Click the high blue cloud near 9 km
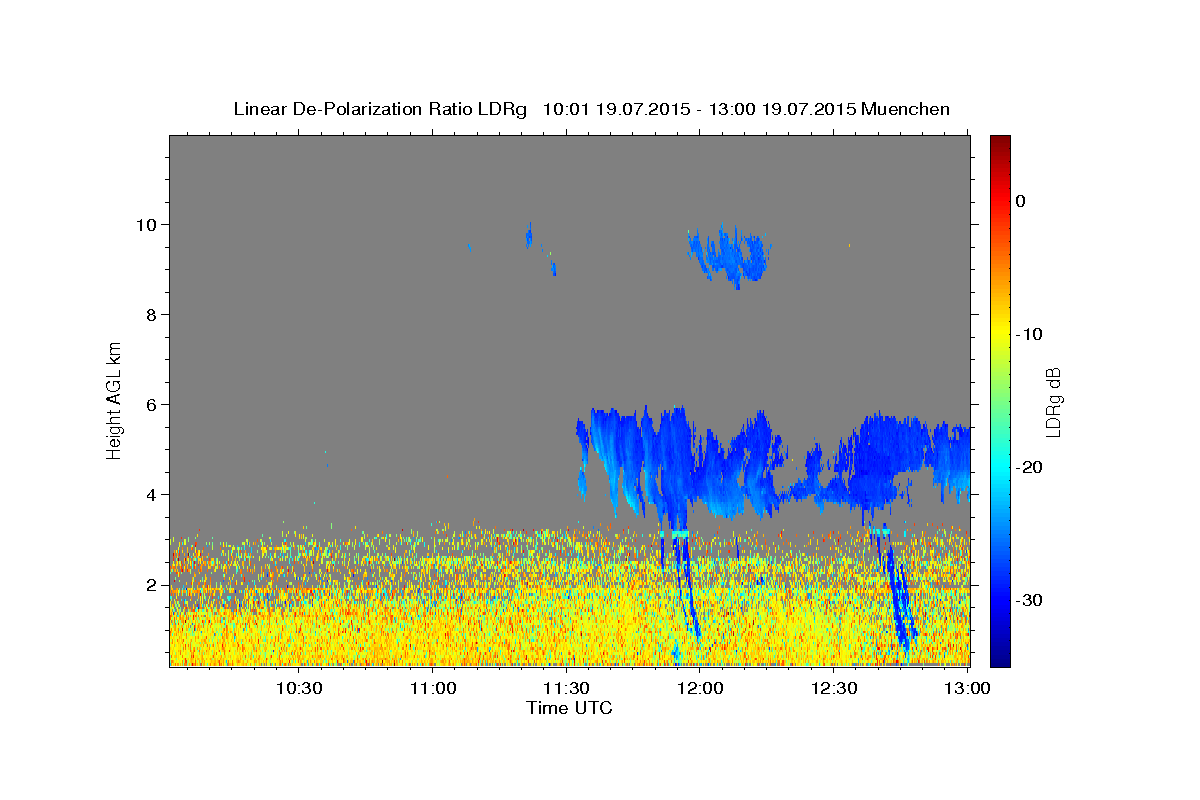Image resolution: width=1200 pixels, height=800 pixels. click(729, 255)
